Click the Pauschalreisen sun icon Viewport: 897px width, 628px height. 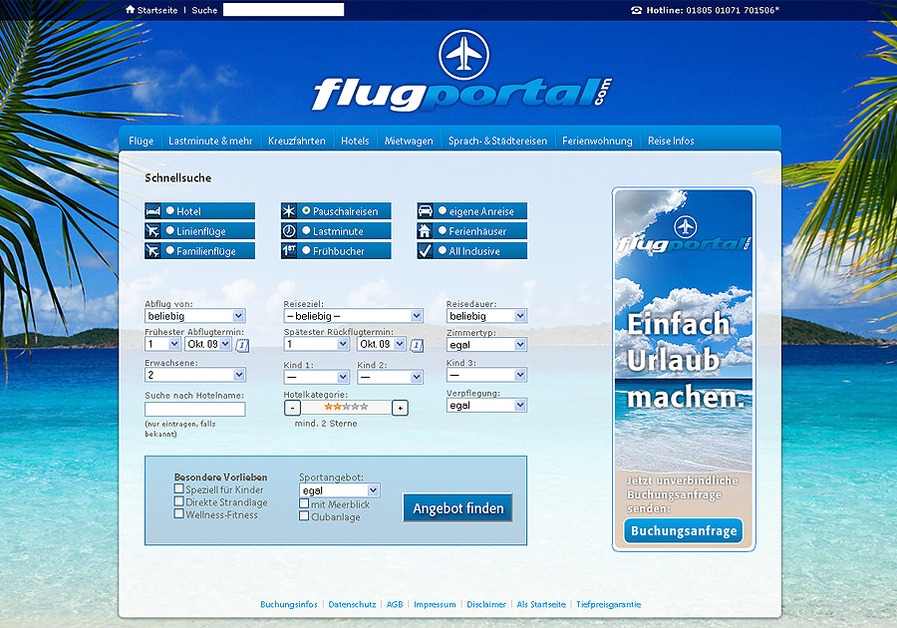click(x=288, y=211)
